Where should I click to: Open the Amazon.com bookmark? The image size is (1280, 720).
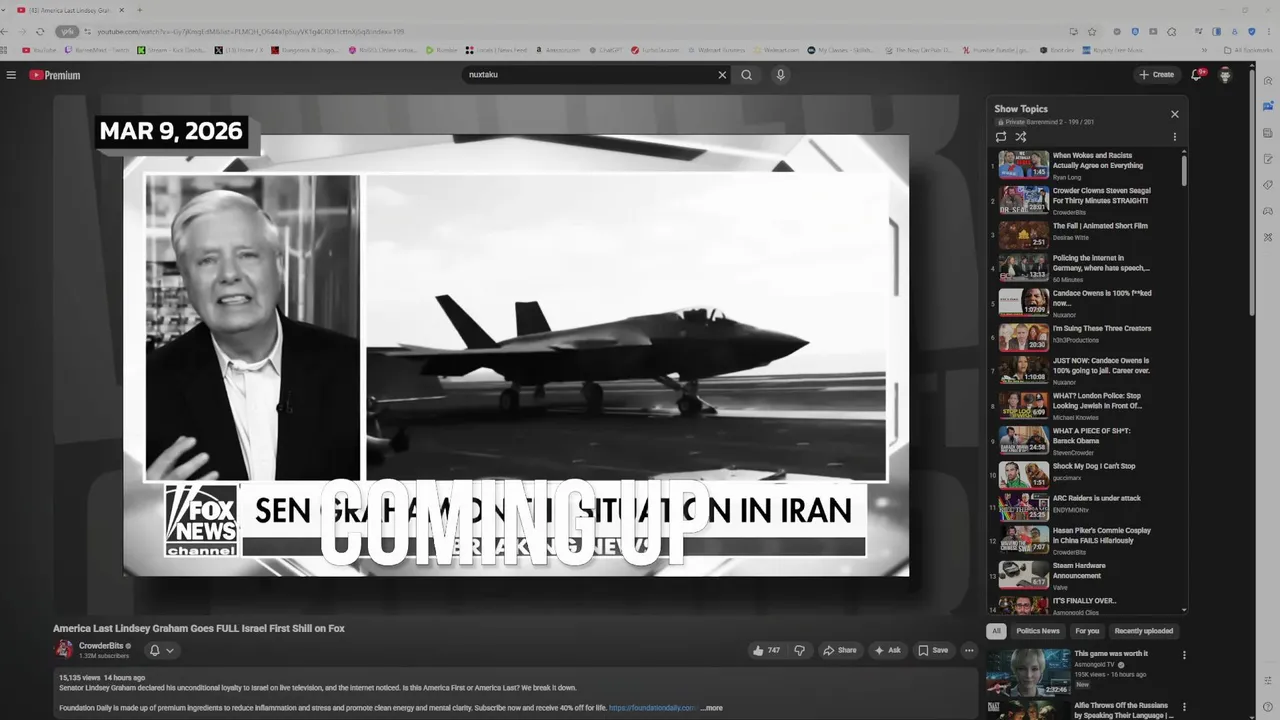tap(556, 50)
